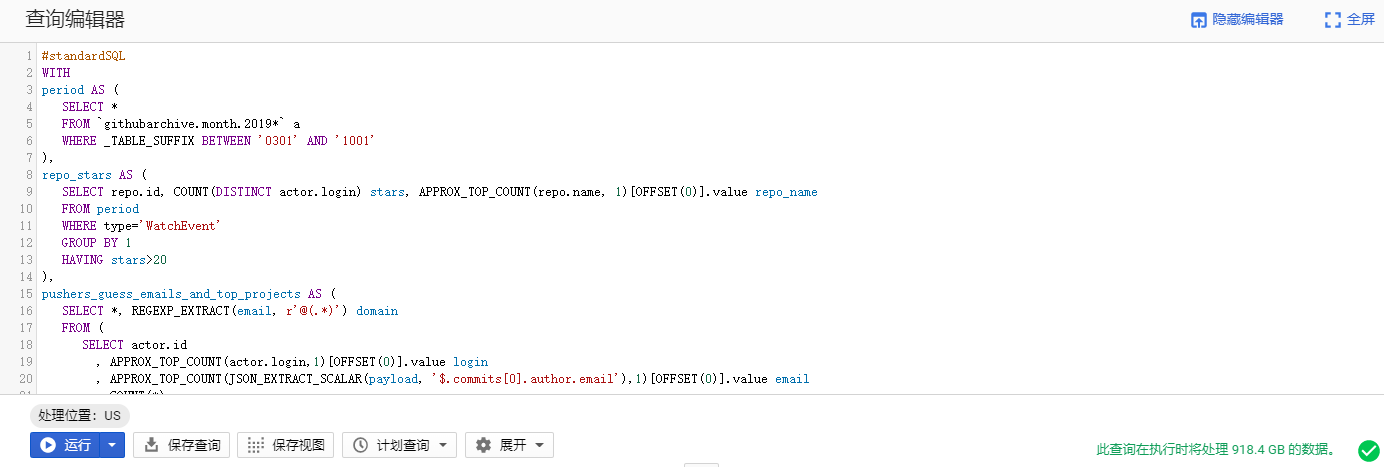The image size is (1384, 467).
Task: Click the settings gear icon beside 展开
Action: click(x=484, y=445)
